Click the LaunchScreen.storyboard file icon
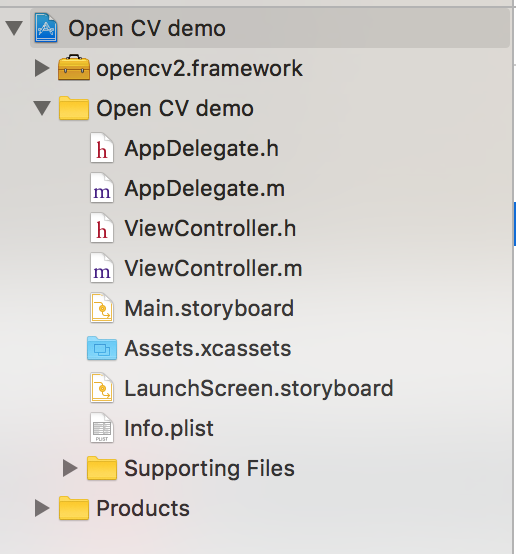The width and height of the screenshot is (516, 554). pyautogui.click(x=102, y=388)
